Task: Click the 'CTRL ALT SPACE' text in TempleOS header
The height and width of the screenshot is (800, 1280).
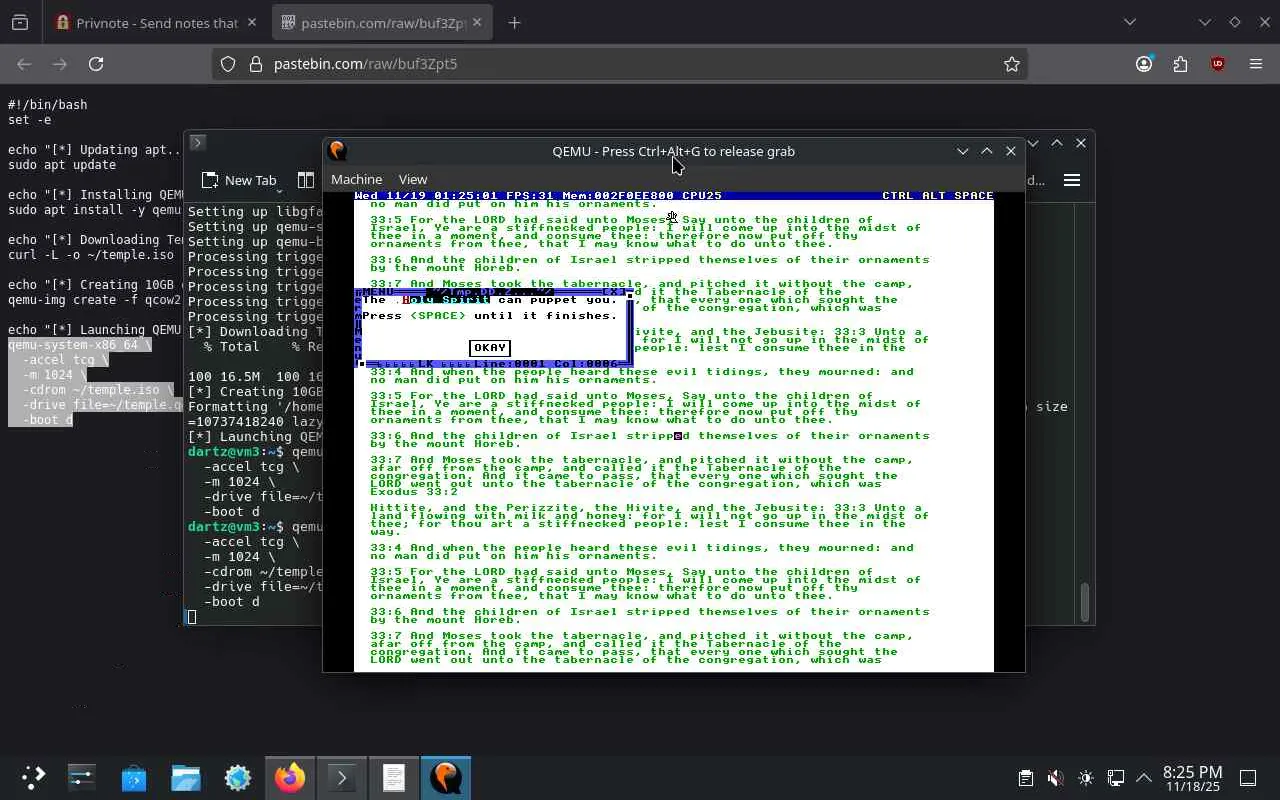Action: tap(938, 196)
